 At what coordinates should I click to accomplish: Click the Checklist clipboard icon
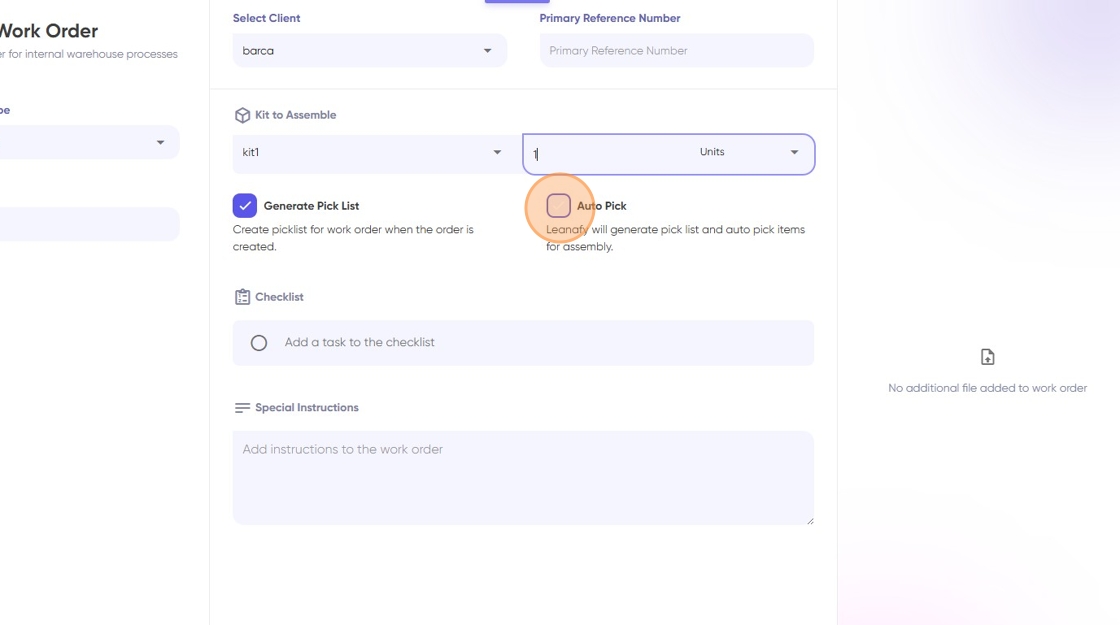[242, 297]
